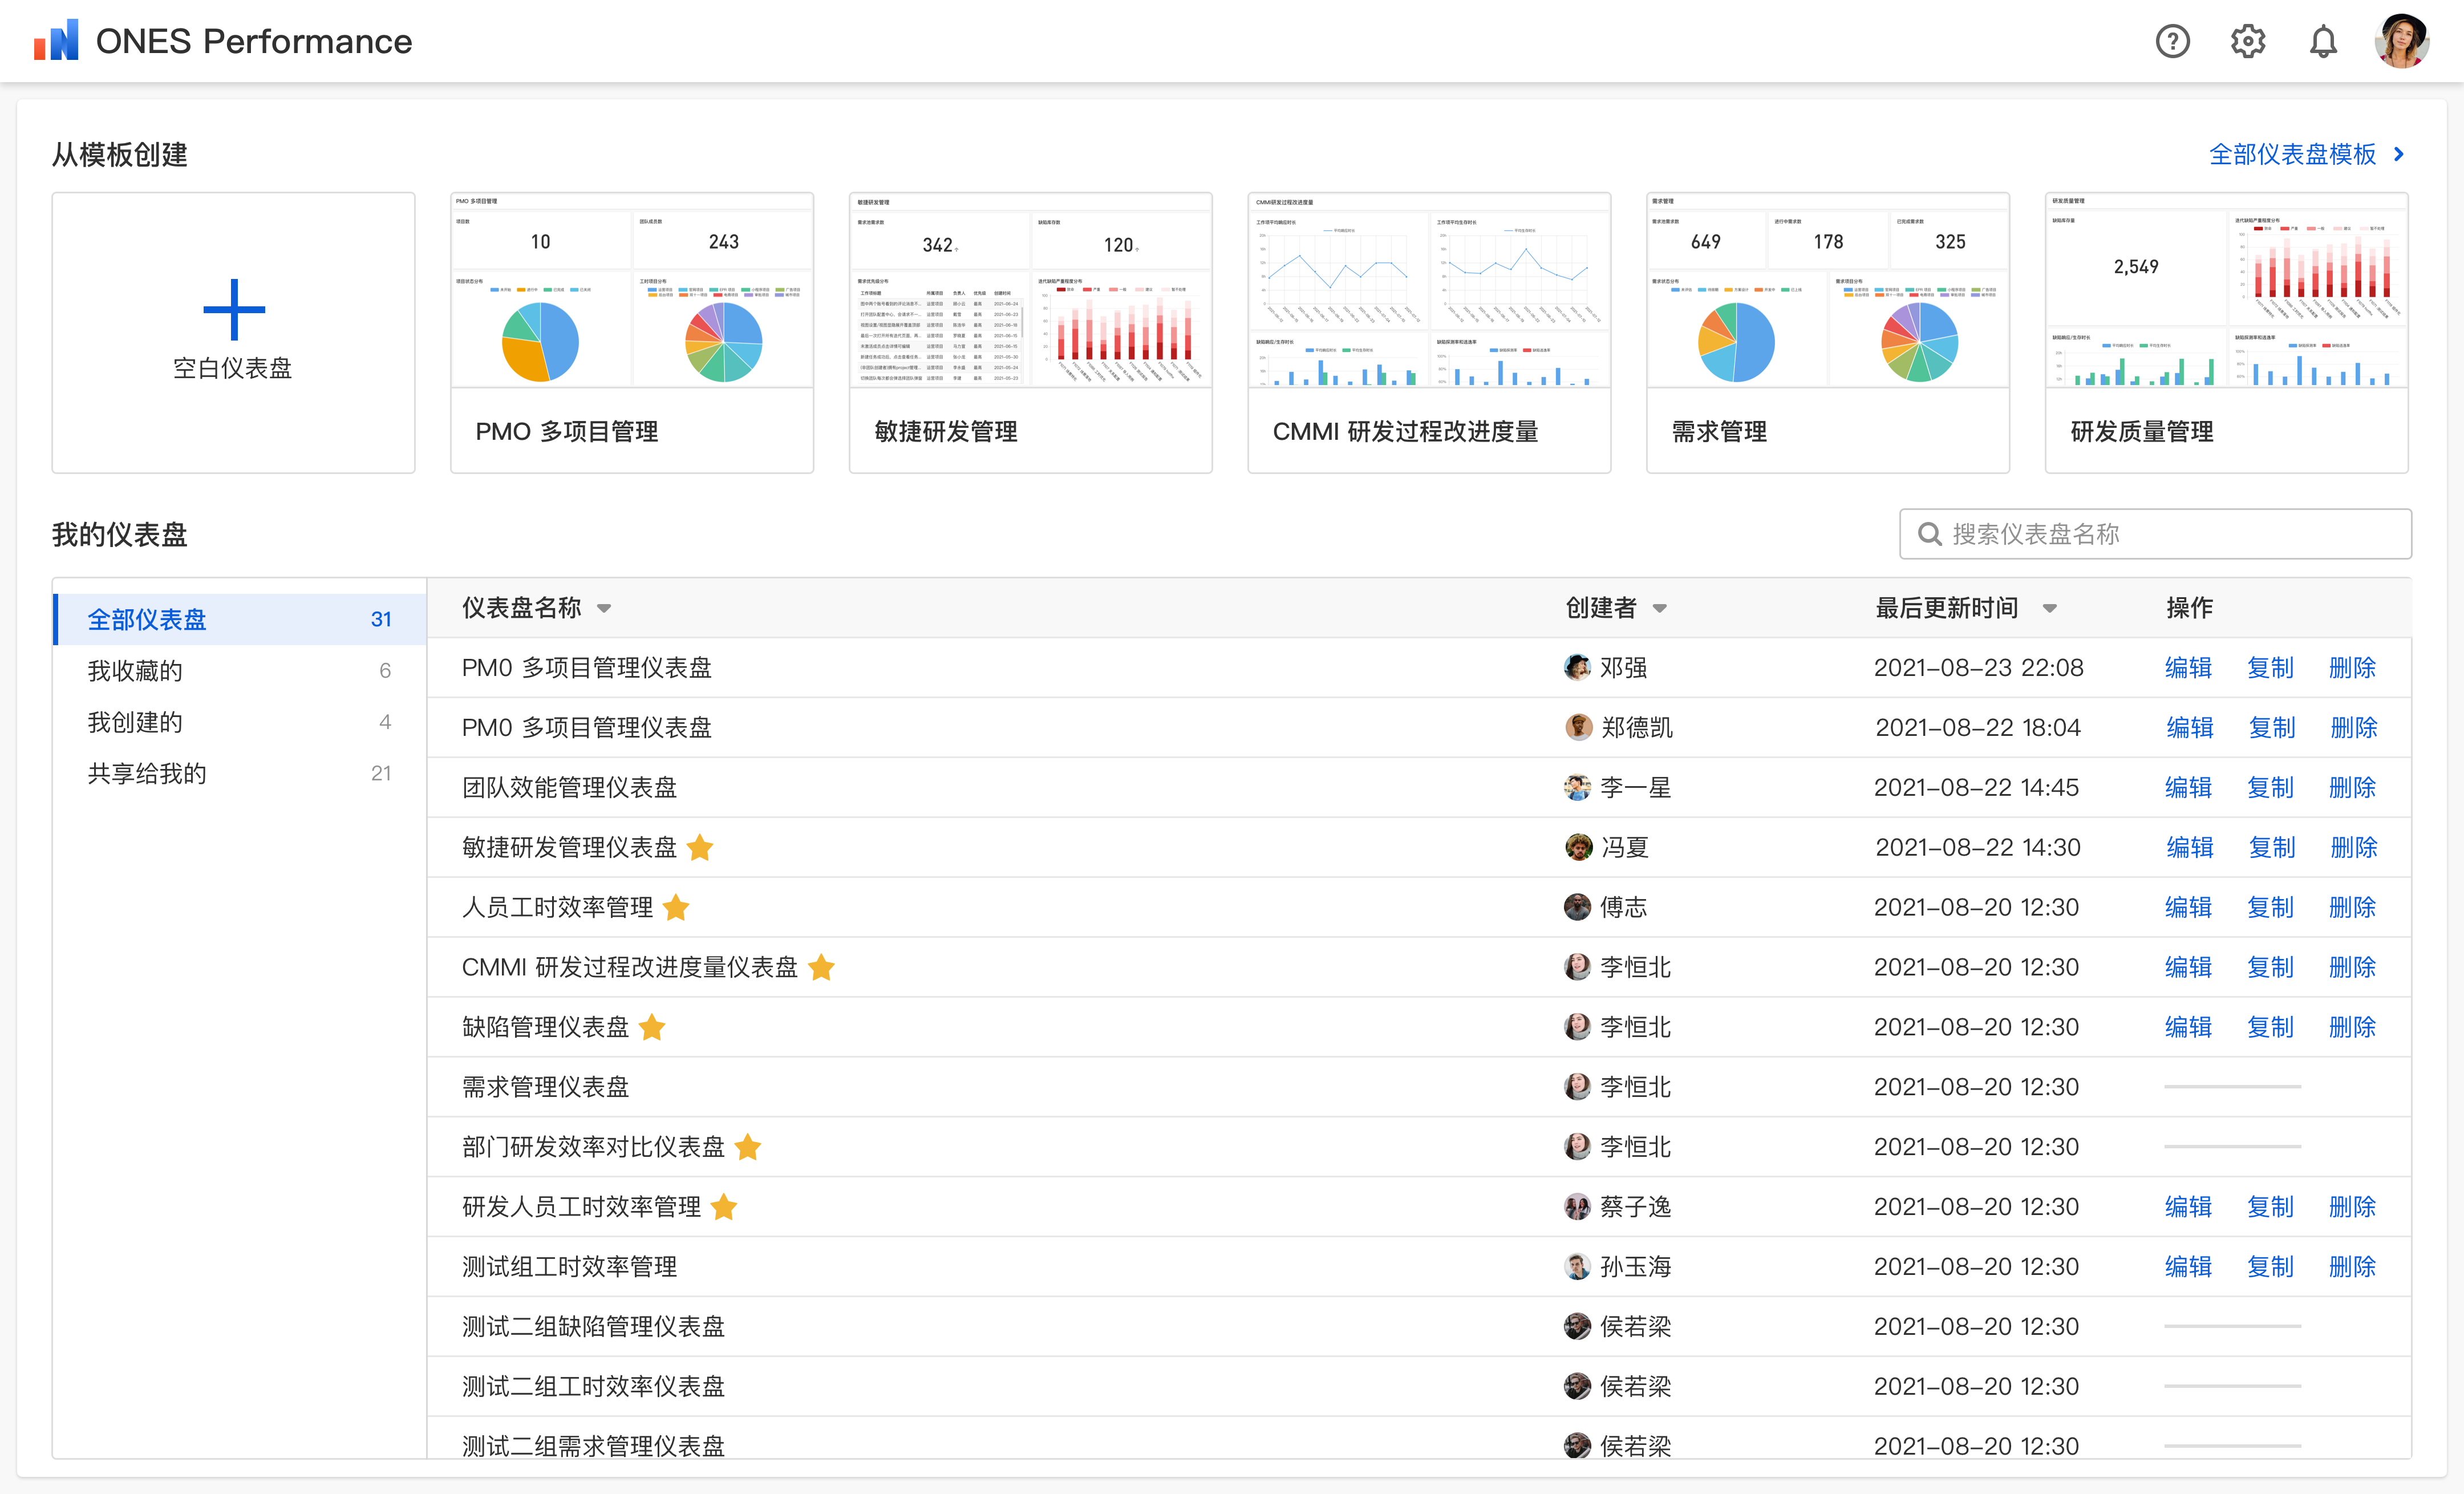Click 编辑 for 邓强's PMO dashboard
This screenshot has height=1494, width=2464.
pos(2188,667)
